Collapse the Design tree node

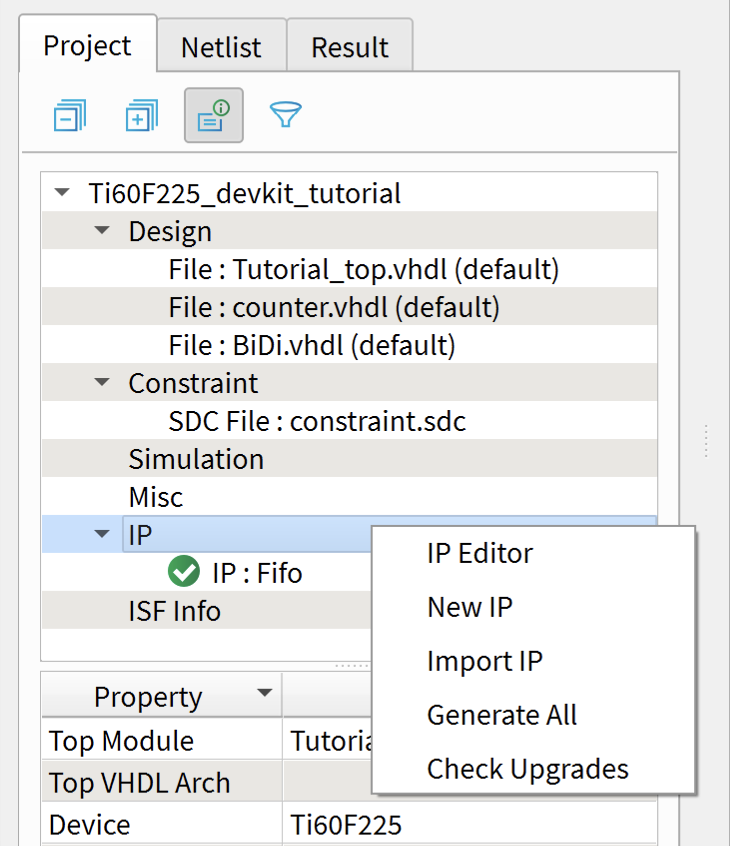(x=102, y=231)
